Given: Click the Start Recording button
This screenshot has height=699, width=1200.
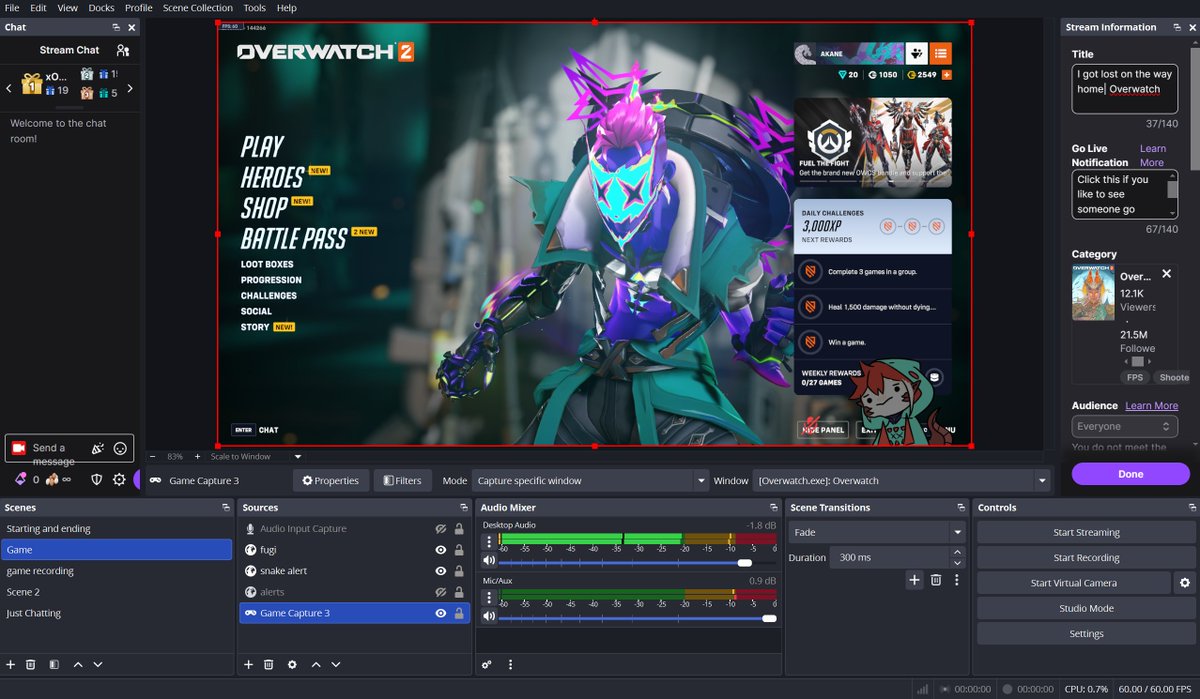Looking at the screenshot, I should pos(1086,558).
